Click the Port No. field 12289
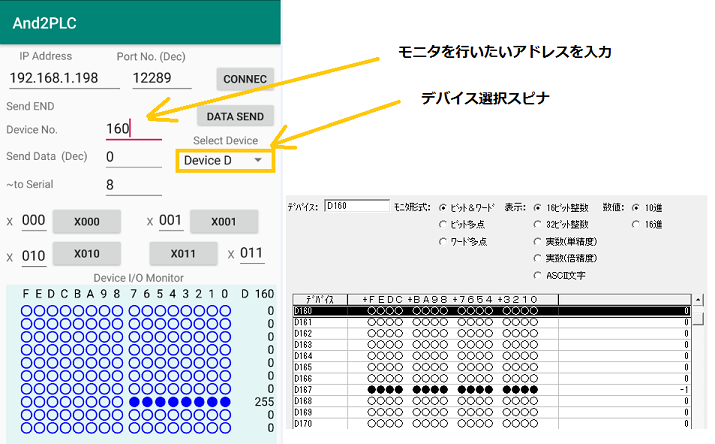 click(162, 78)
